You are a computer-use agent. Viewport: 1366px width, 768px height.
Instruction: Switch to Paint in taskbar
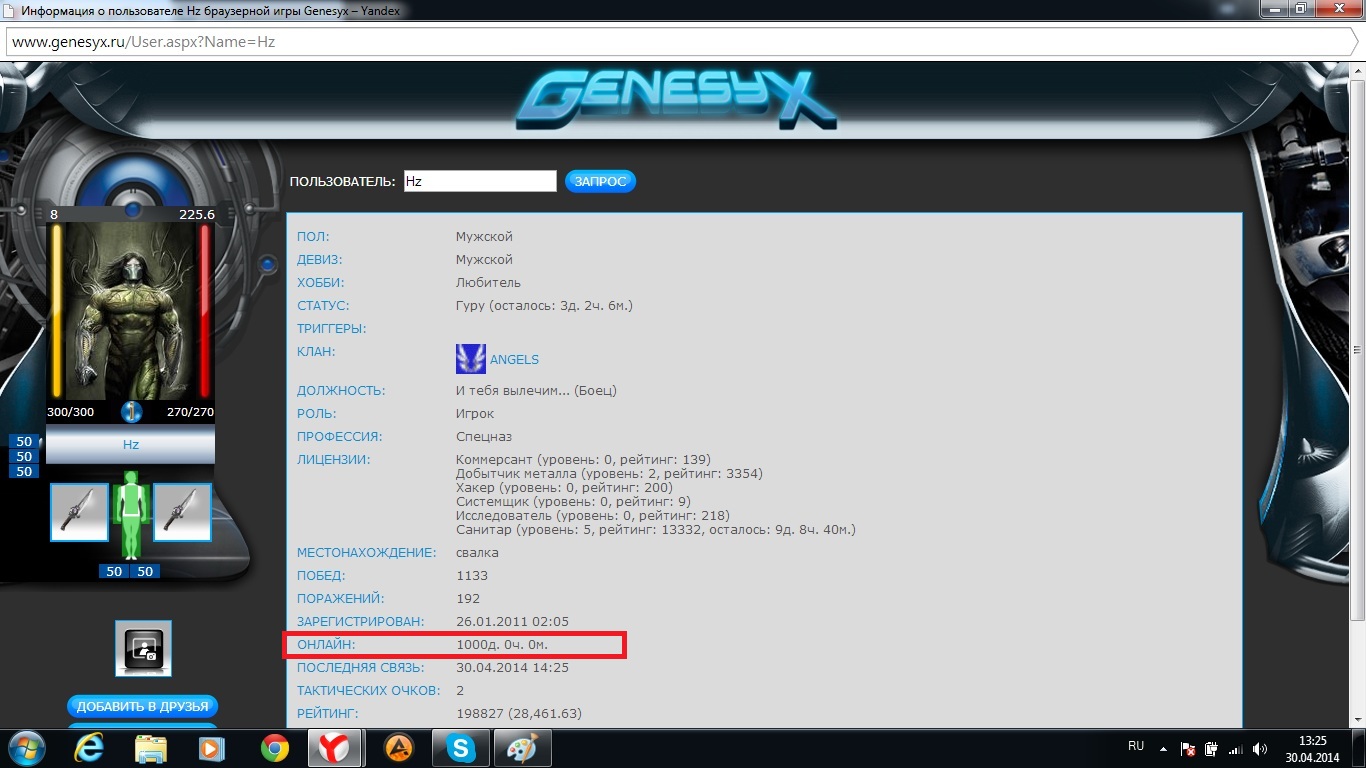pyautogui.click(x=523, y=749)
